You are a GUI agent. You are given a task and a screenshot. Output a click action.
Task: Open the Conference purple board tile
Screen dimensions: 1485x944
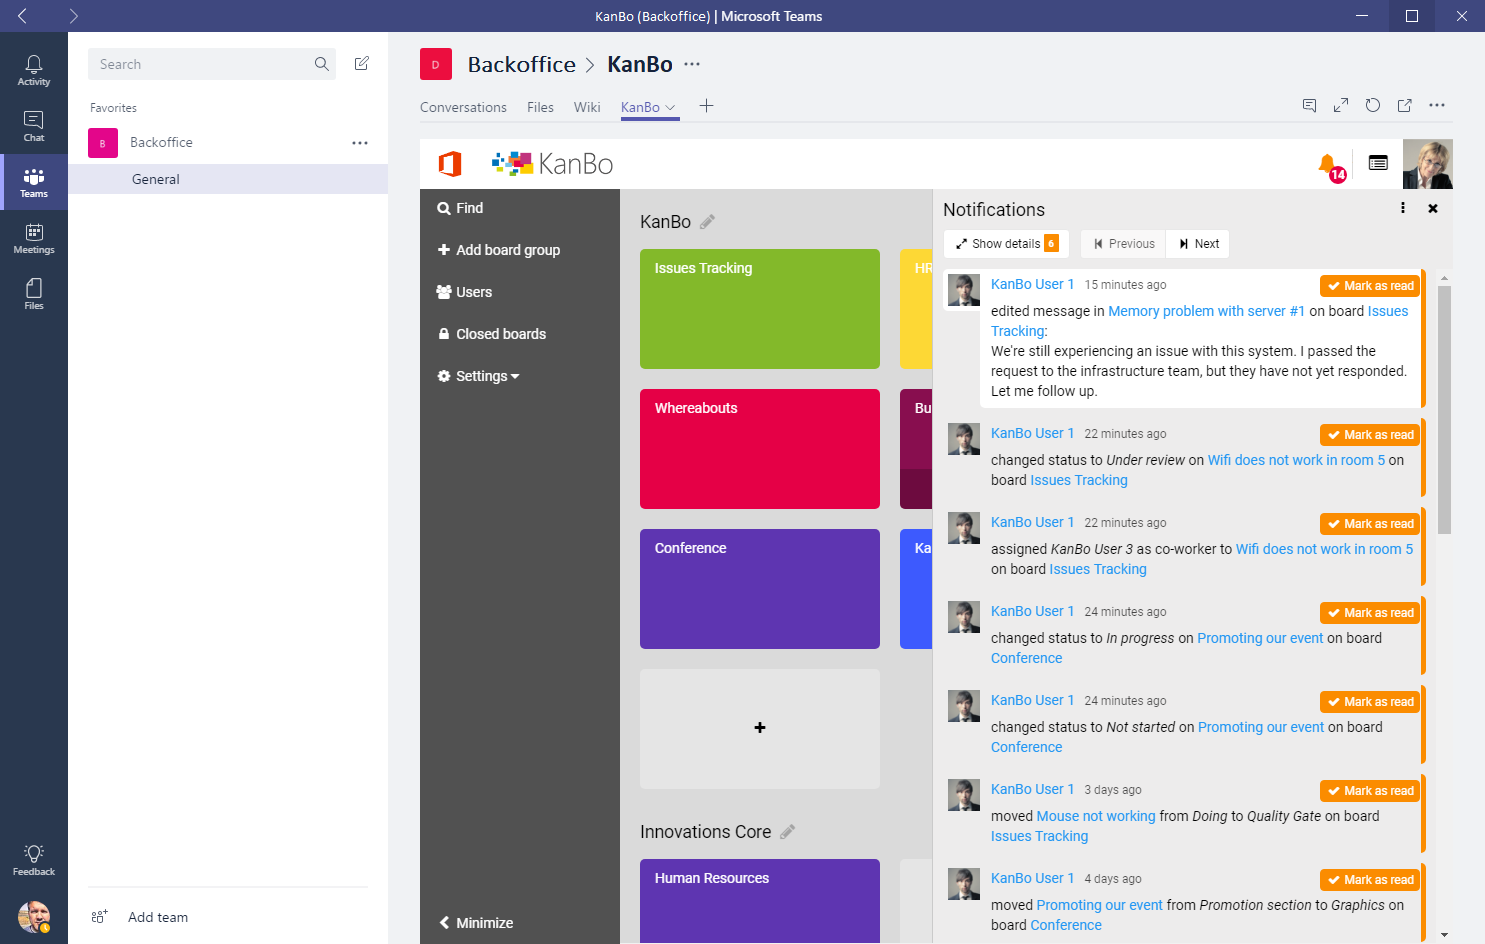(760, 589)
